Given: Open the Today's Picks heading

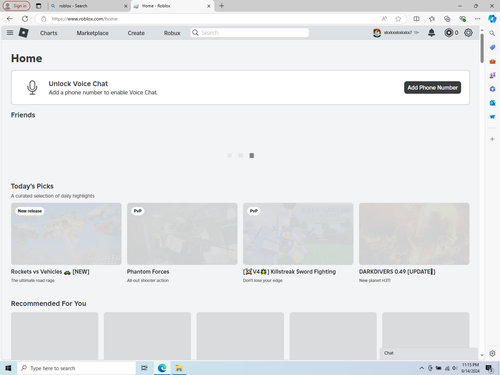Looking at the screenshot, I should (x=32, y=186).
